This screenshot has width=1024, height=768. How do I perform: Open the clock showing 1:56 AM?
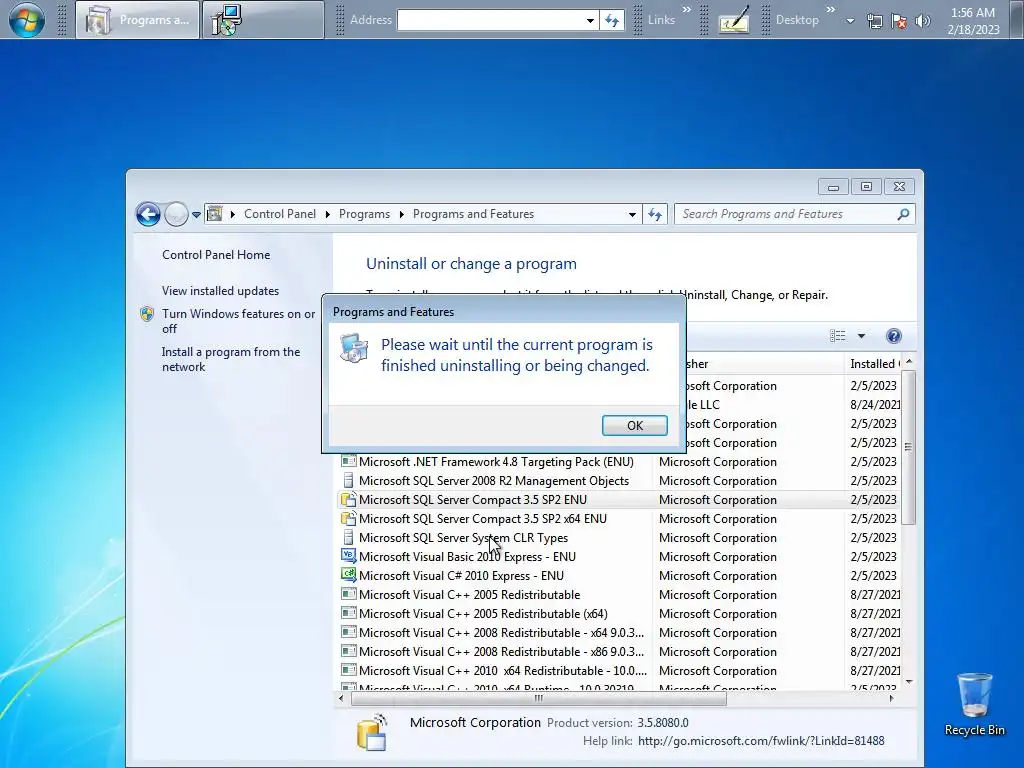coord(973,21)
